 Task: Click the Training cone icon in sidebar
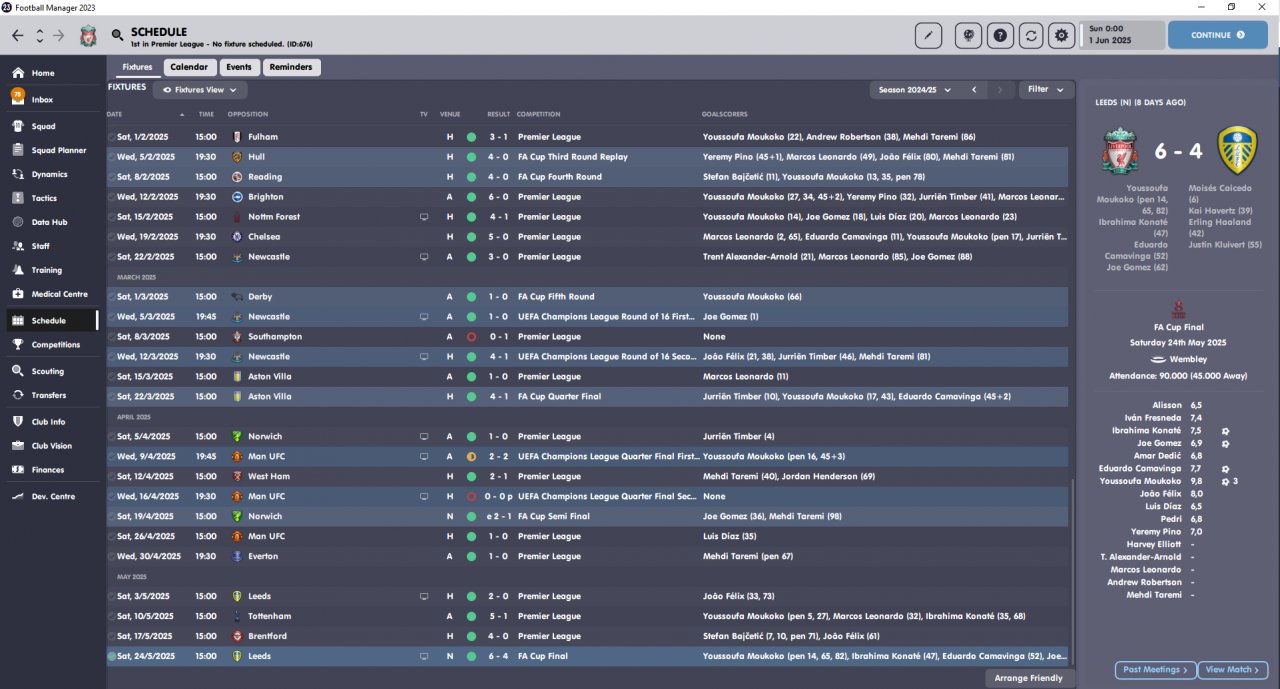pos(18,270)
